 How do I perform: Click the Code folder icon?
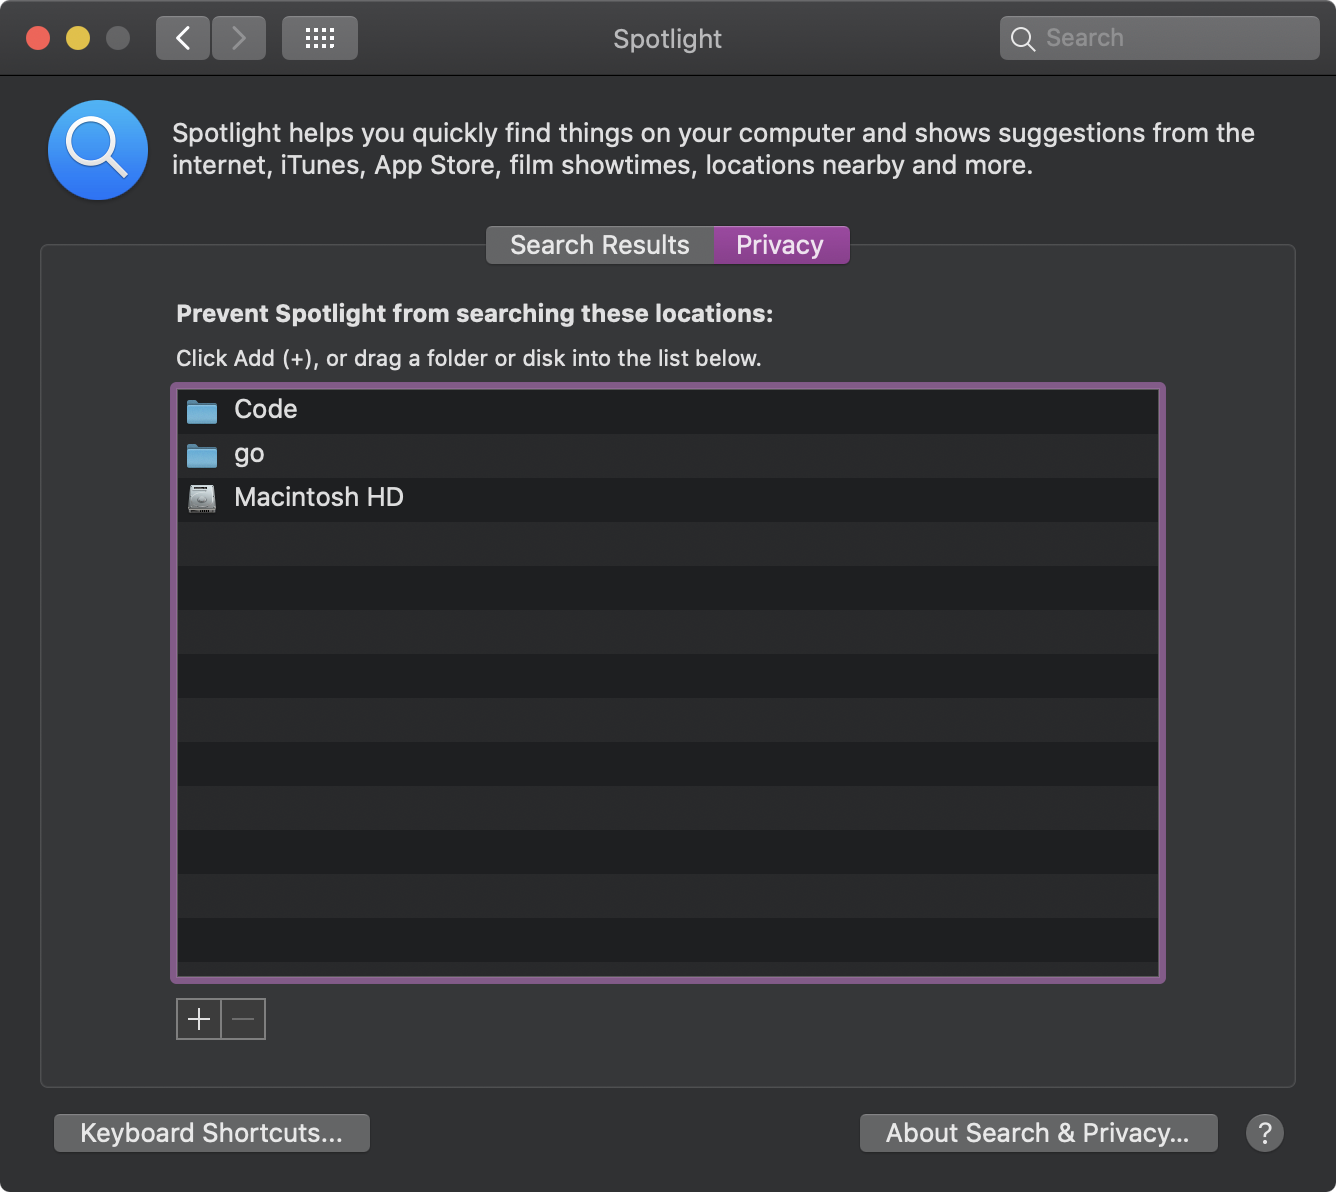point(202,411)
